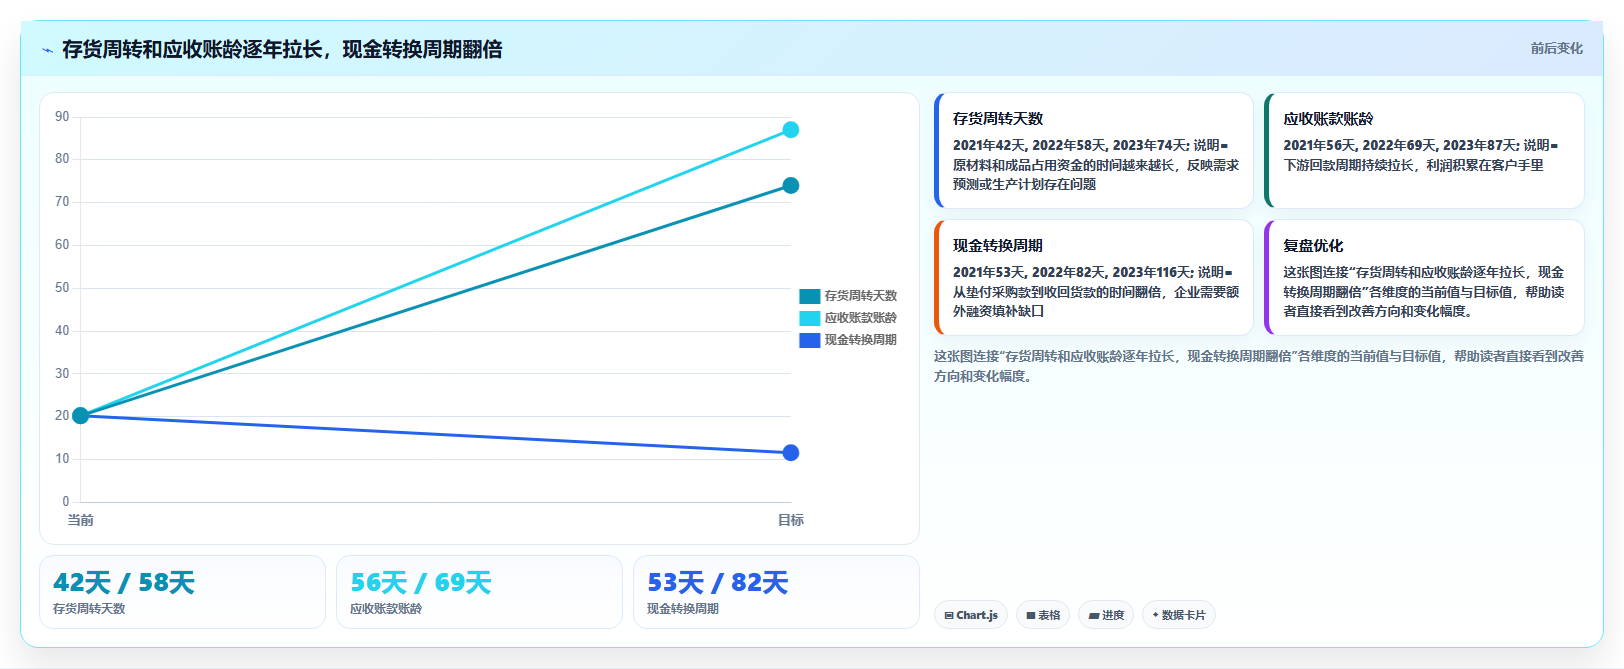Image resolution: width=1624 pixels, height=669 pixels.
Task: Click the 前后变化 label in header
Action: [1556, 48]
